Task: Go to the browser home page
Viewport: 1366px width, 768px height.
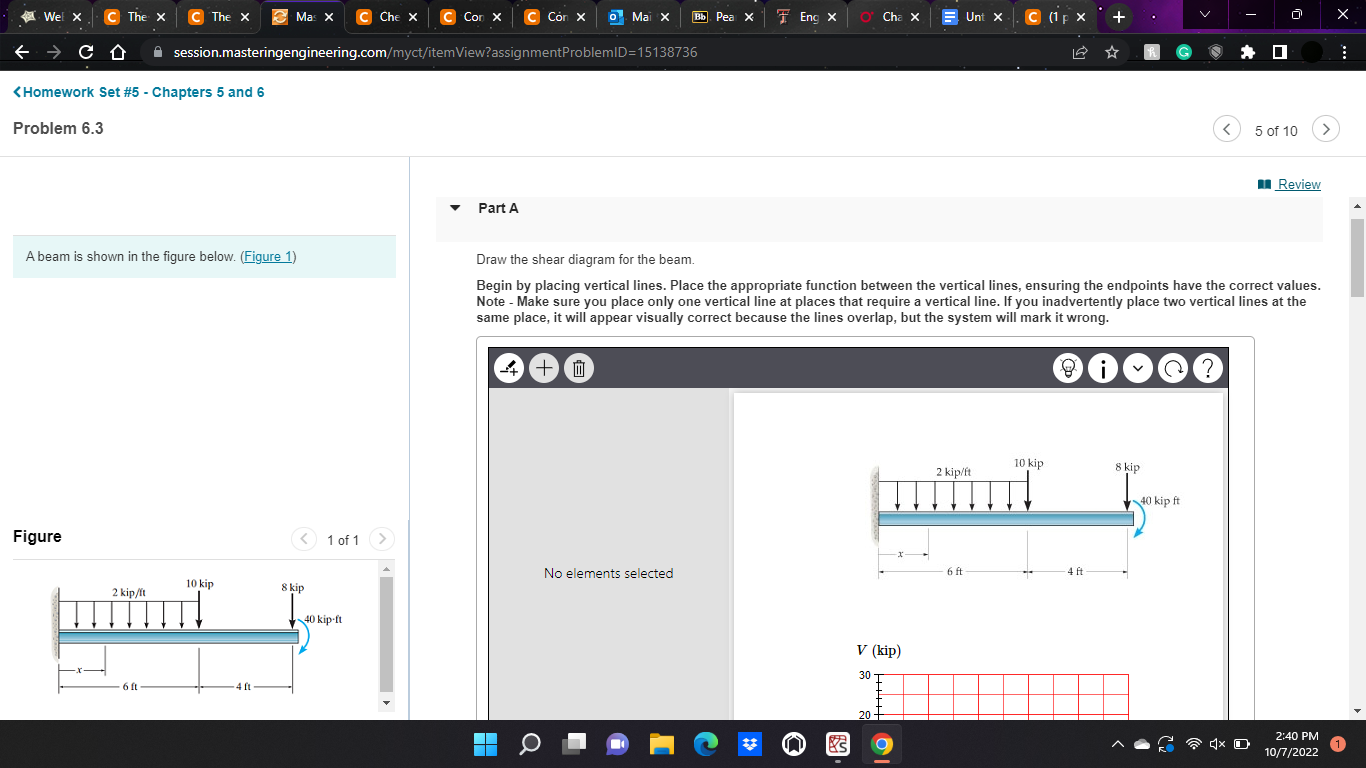Action: click(117, 52)
